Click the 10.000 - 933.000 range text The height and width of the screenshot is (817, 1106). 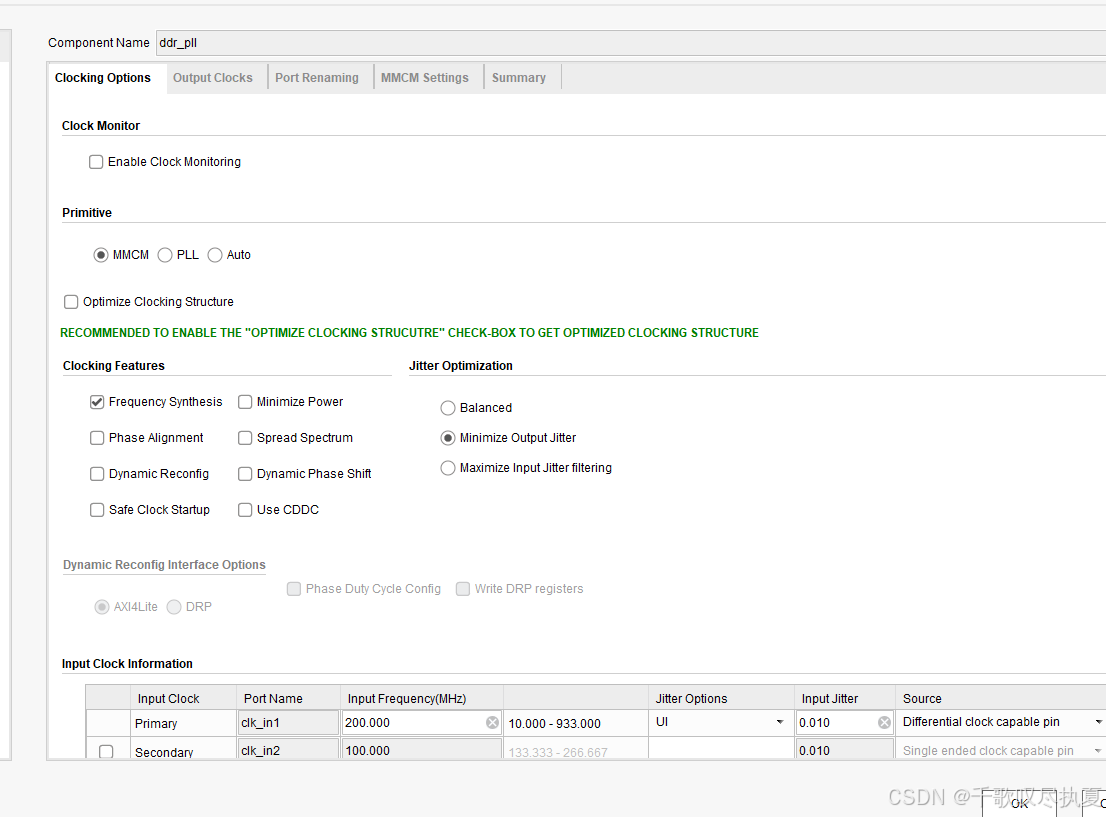tap(554, 723)
